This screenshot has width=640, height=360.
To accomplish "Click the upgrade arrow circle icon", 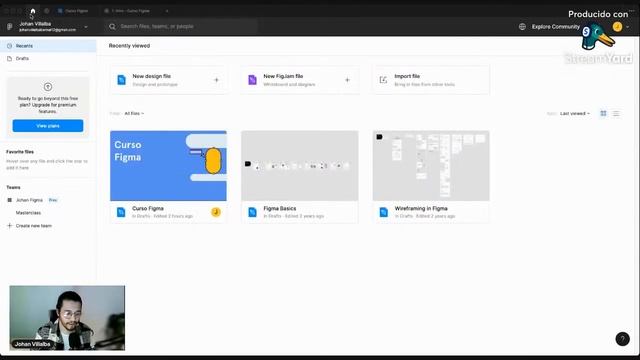I will tap(48, 87).
